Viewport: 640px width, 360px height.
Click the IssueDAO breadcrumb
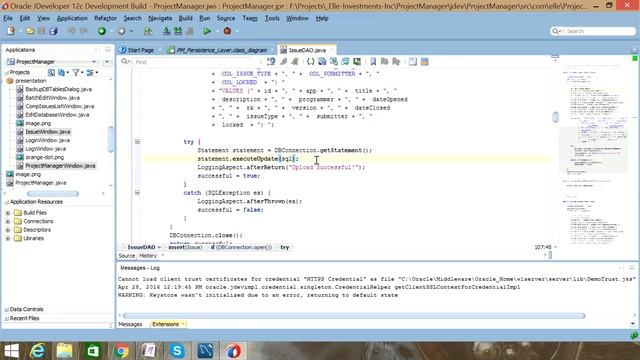point(141,247)
